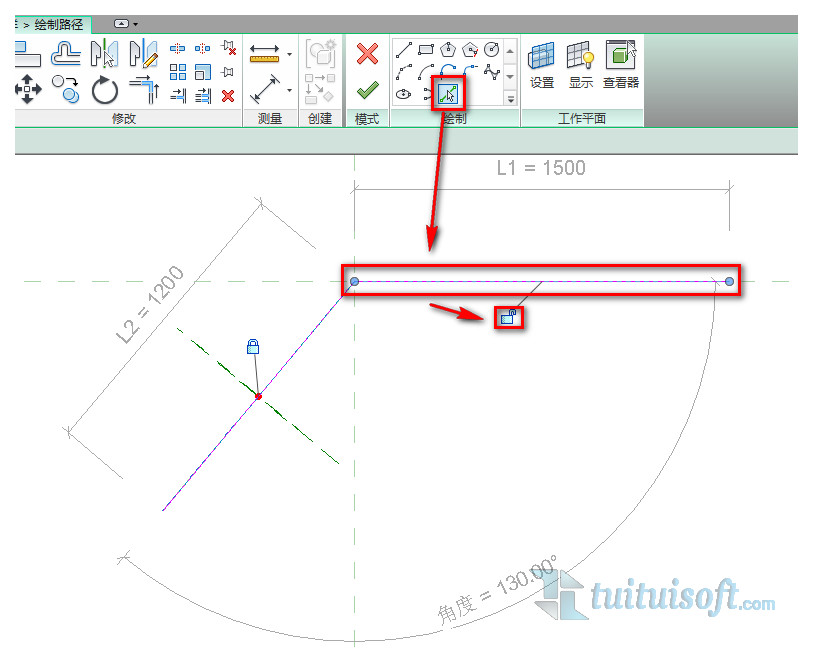Click the Create Assembly icon
The image size is (813, 665).
coord(321,54)
